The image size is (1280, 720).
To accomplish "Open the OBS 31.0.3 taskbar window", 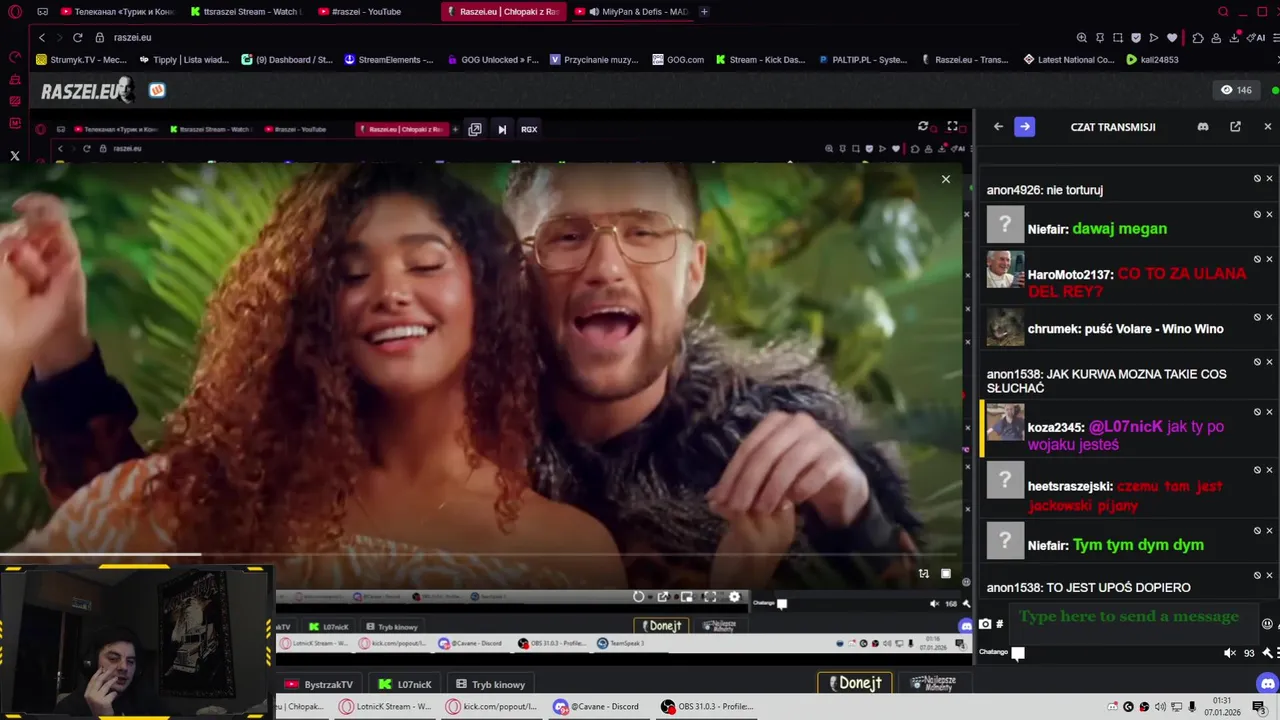I will [x=707, y=706].
